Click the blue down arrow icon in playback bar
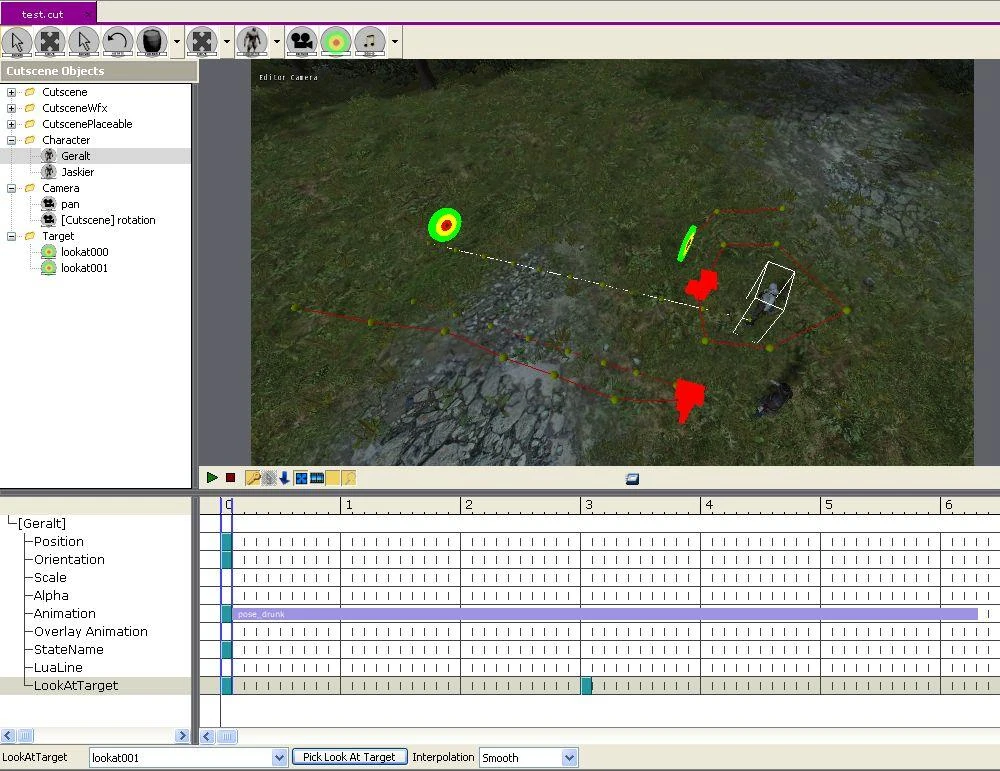Viewport: 1000px width, 771px height. (x=284, y=478)
